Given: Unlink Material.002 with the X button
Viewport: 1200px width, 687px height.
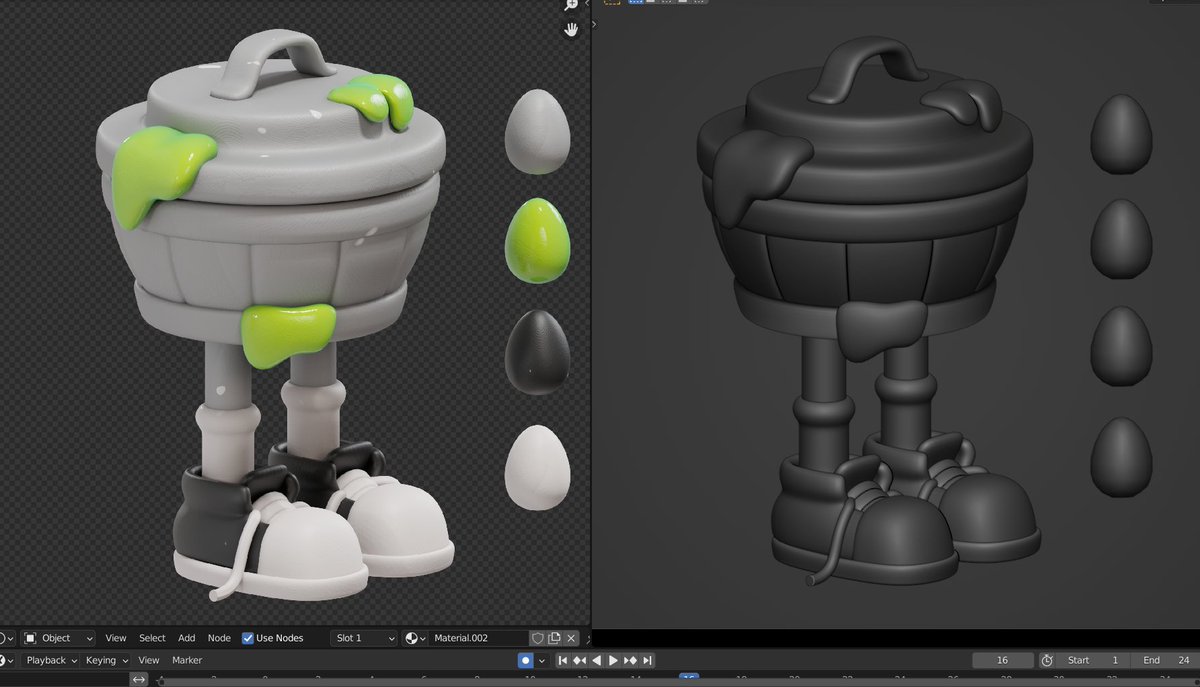Looking at the screenshot, I should tap(571, 638).
